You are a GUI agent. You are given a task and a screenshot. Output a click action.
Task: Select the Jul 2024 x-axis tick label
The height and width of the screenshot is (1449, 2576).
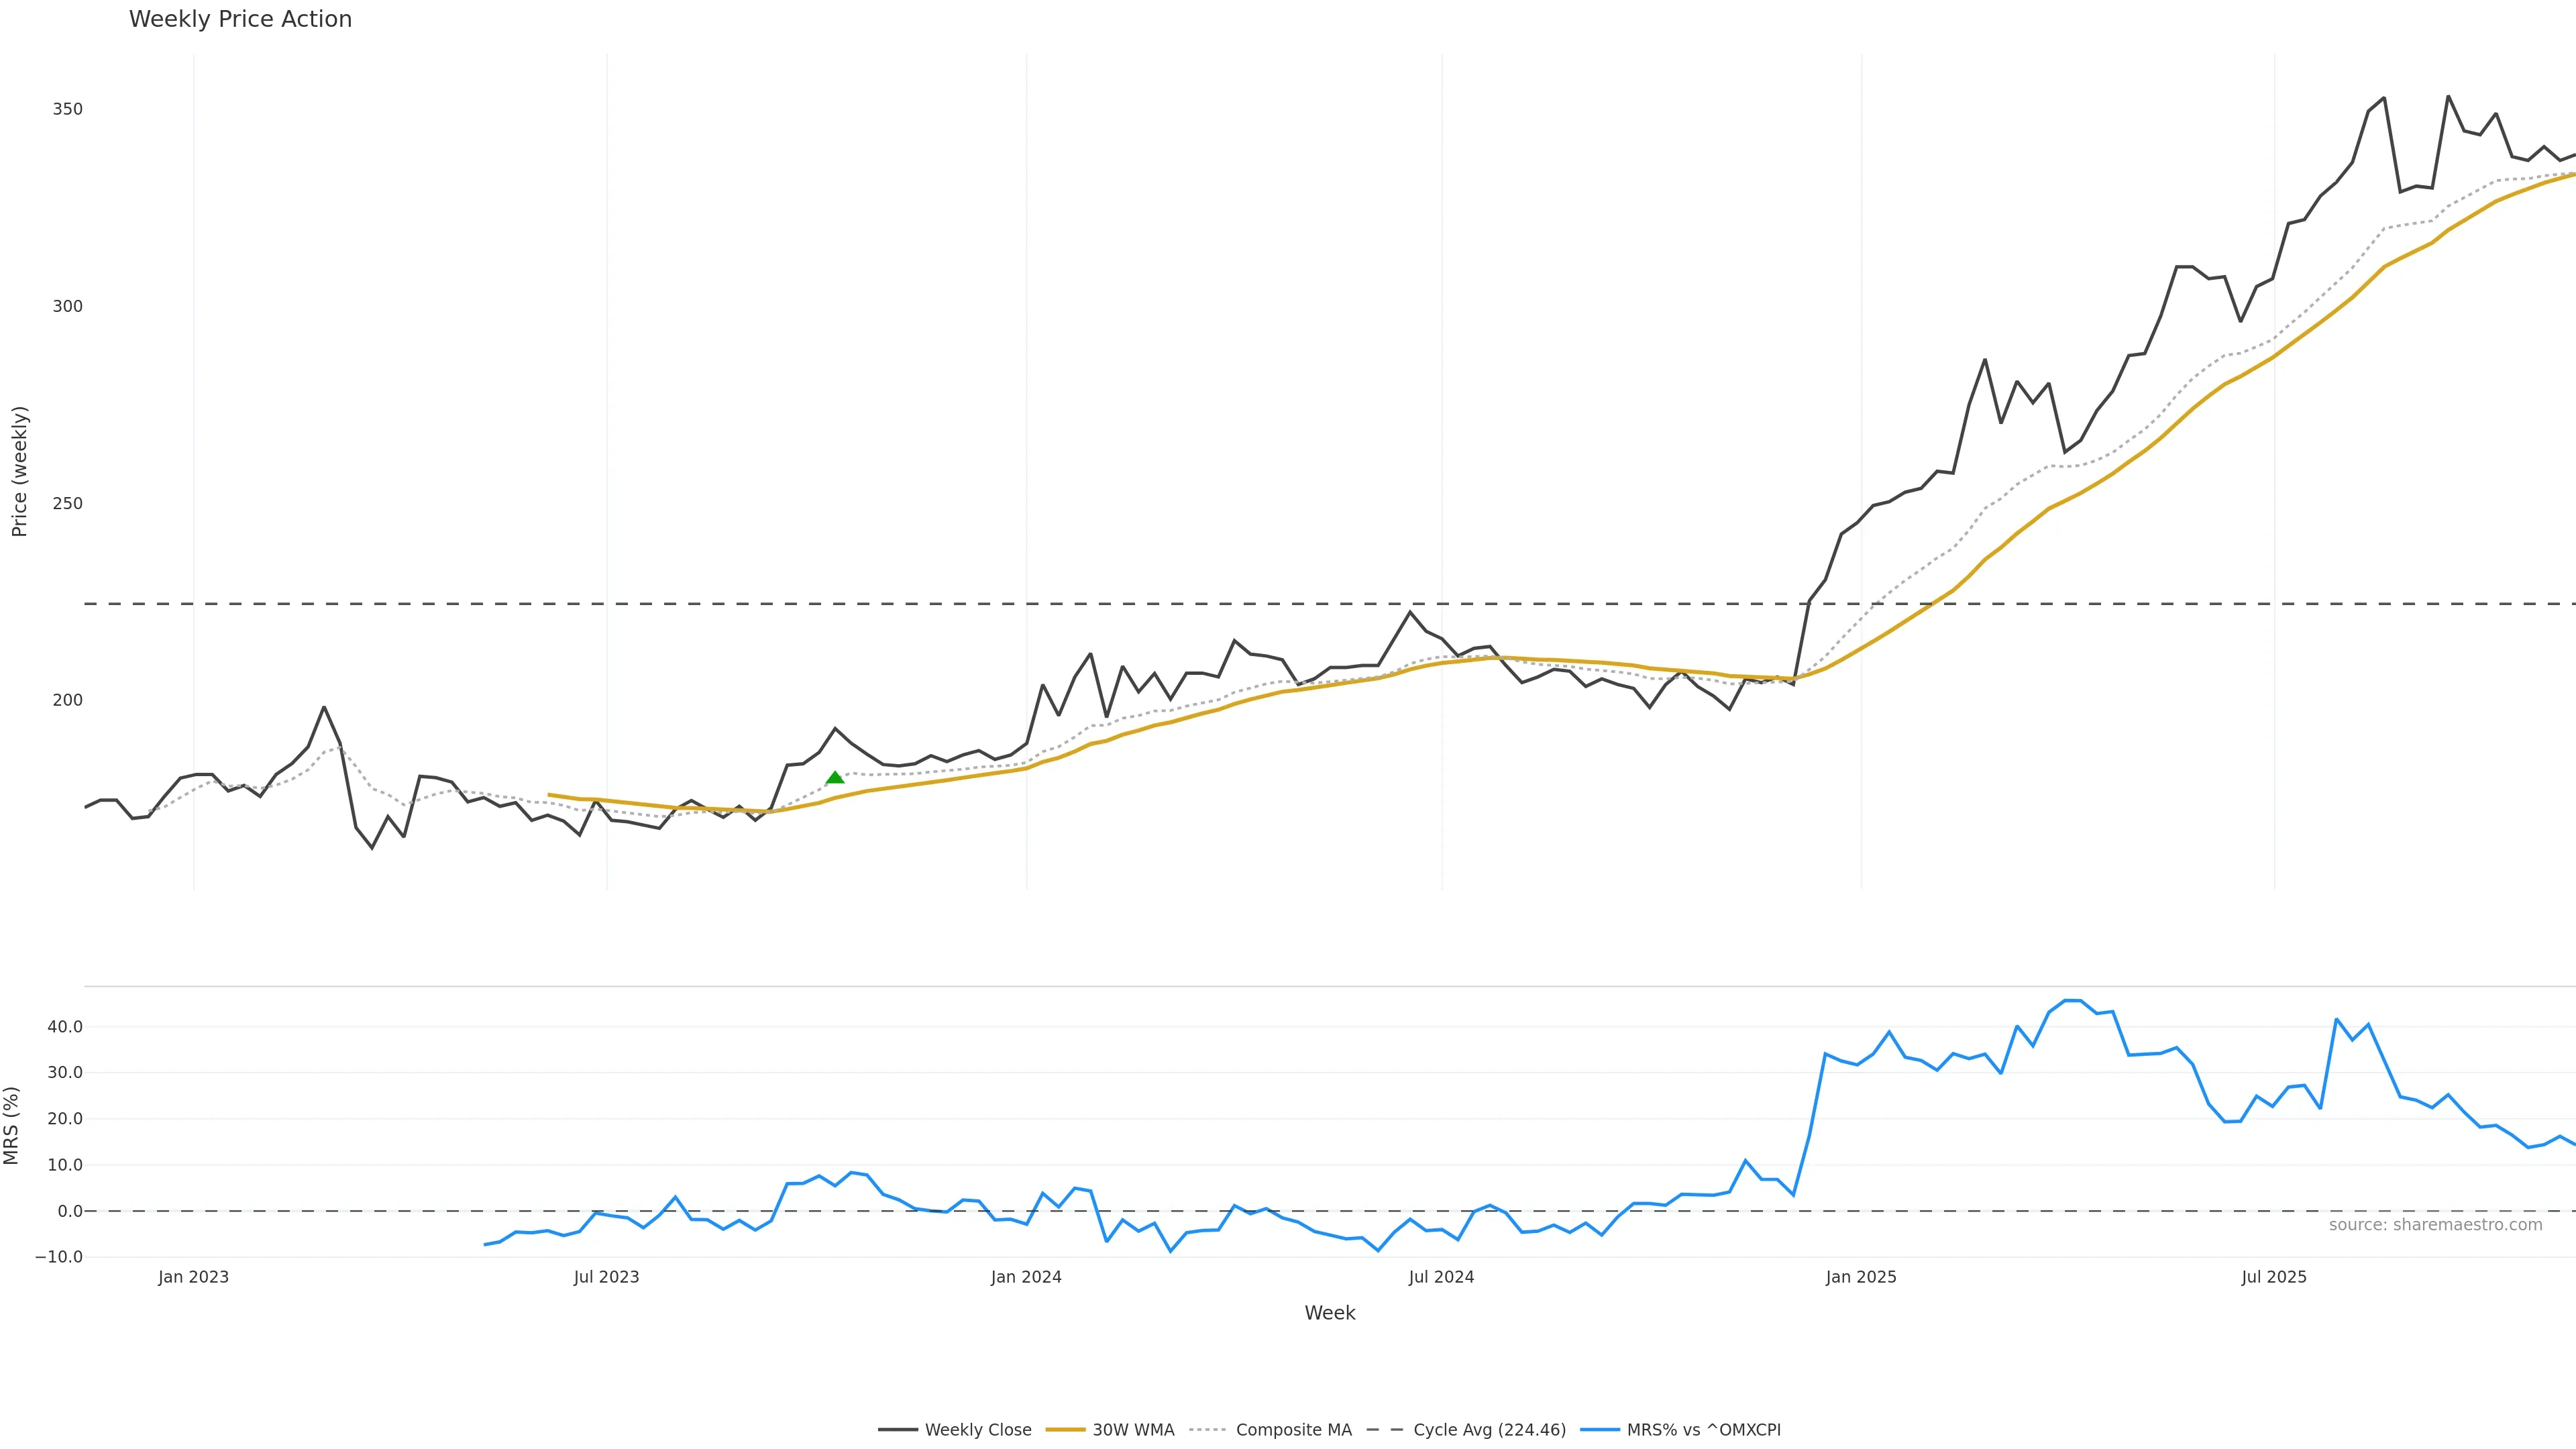1441,1277
